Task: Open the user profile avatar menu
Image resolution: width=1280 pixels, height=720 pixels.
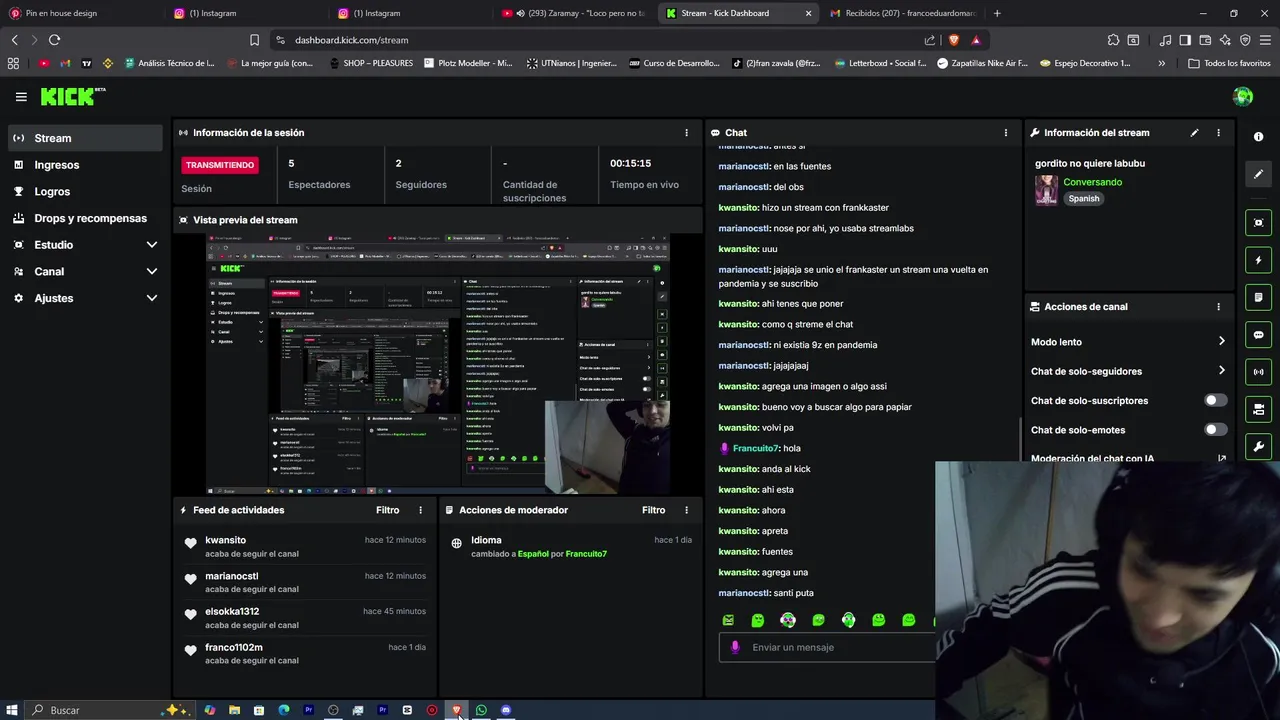Action: pos(1243,97)
